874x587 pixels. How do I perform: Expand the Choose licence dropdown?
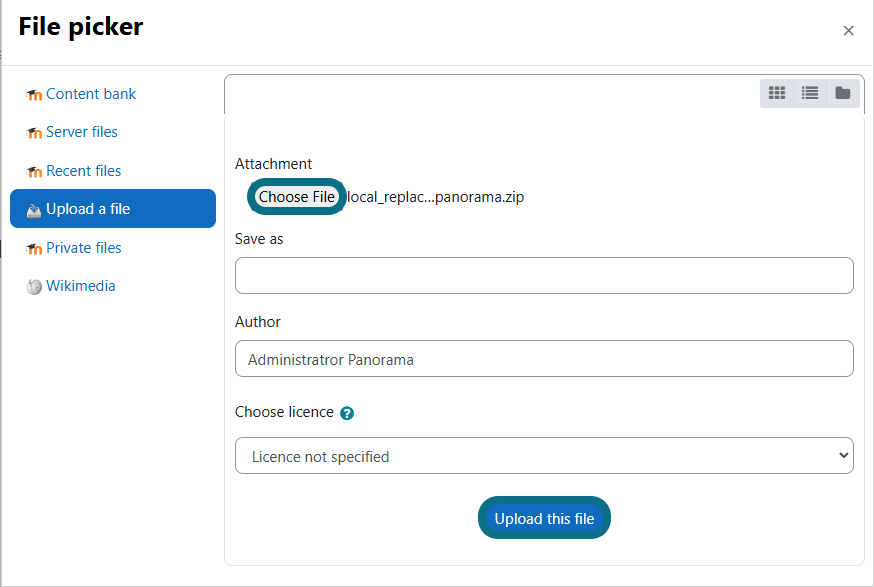(x=544, y=455)
